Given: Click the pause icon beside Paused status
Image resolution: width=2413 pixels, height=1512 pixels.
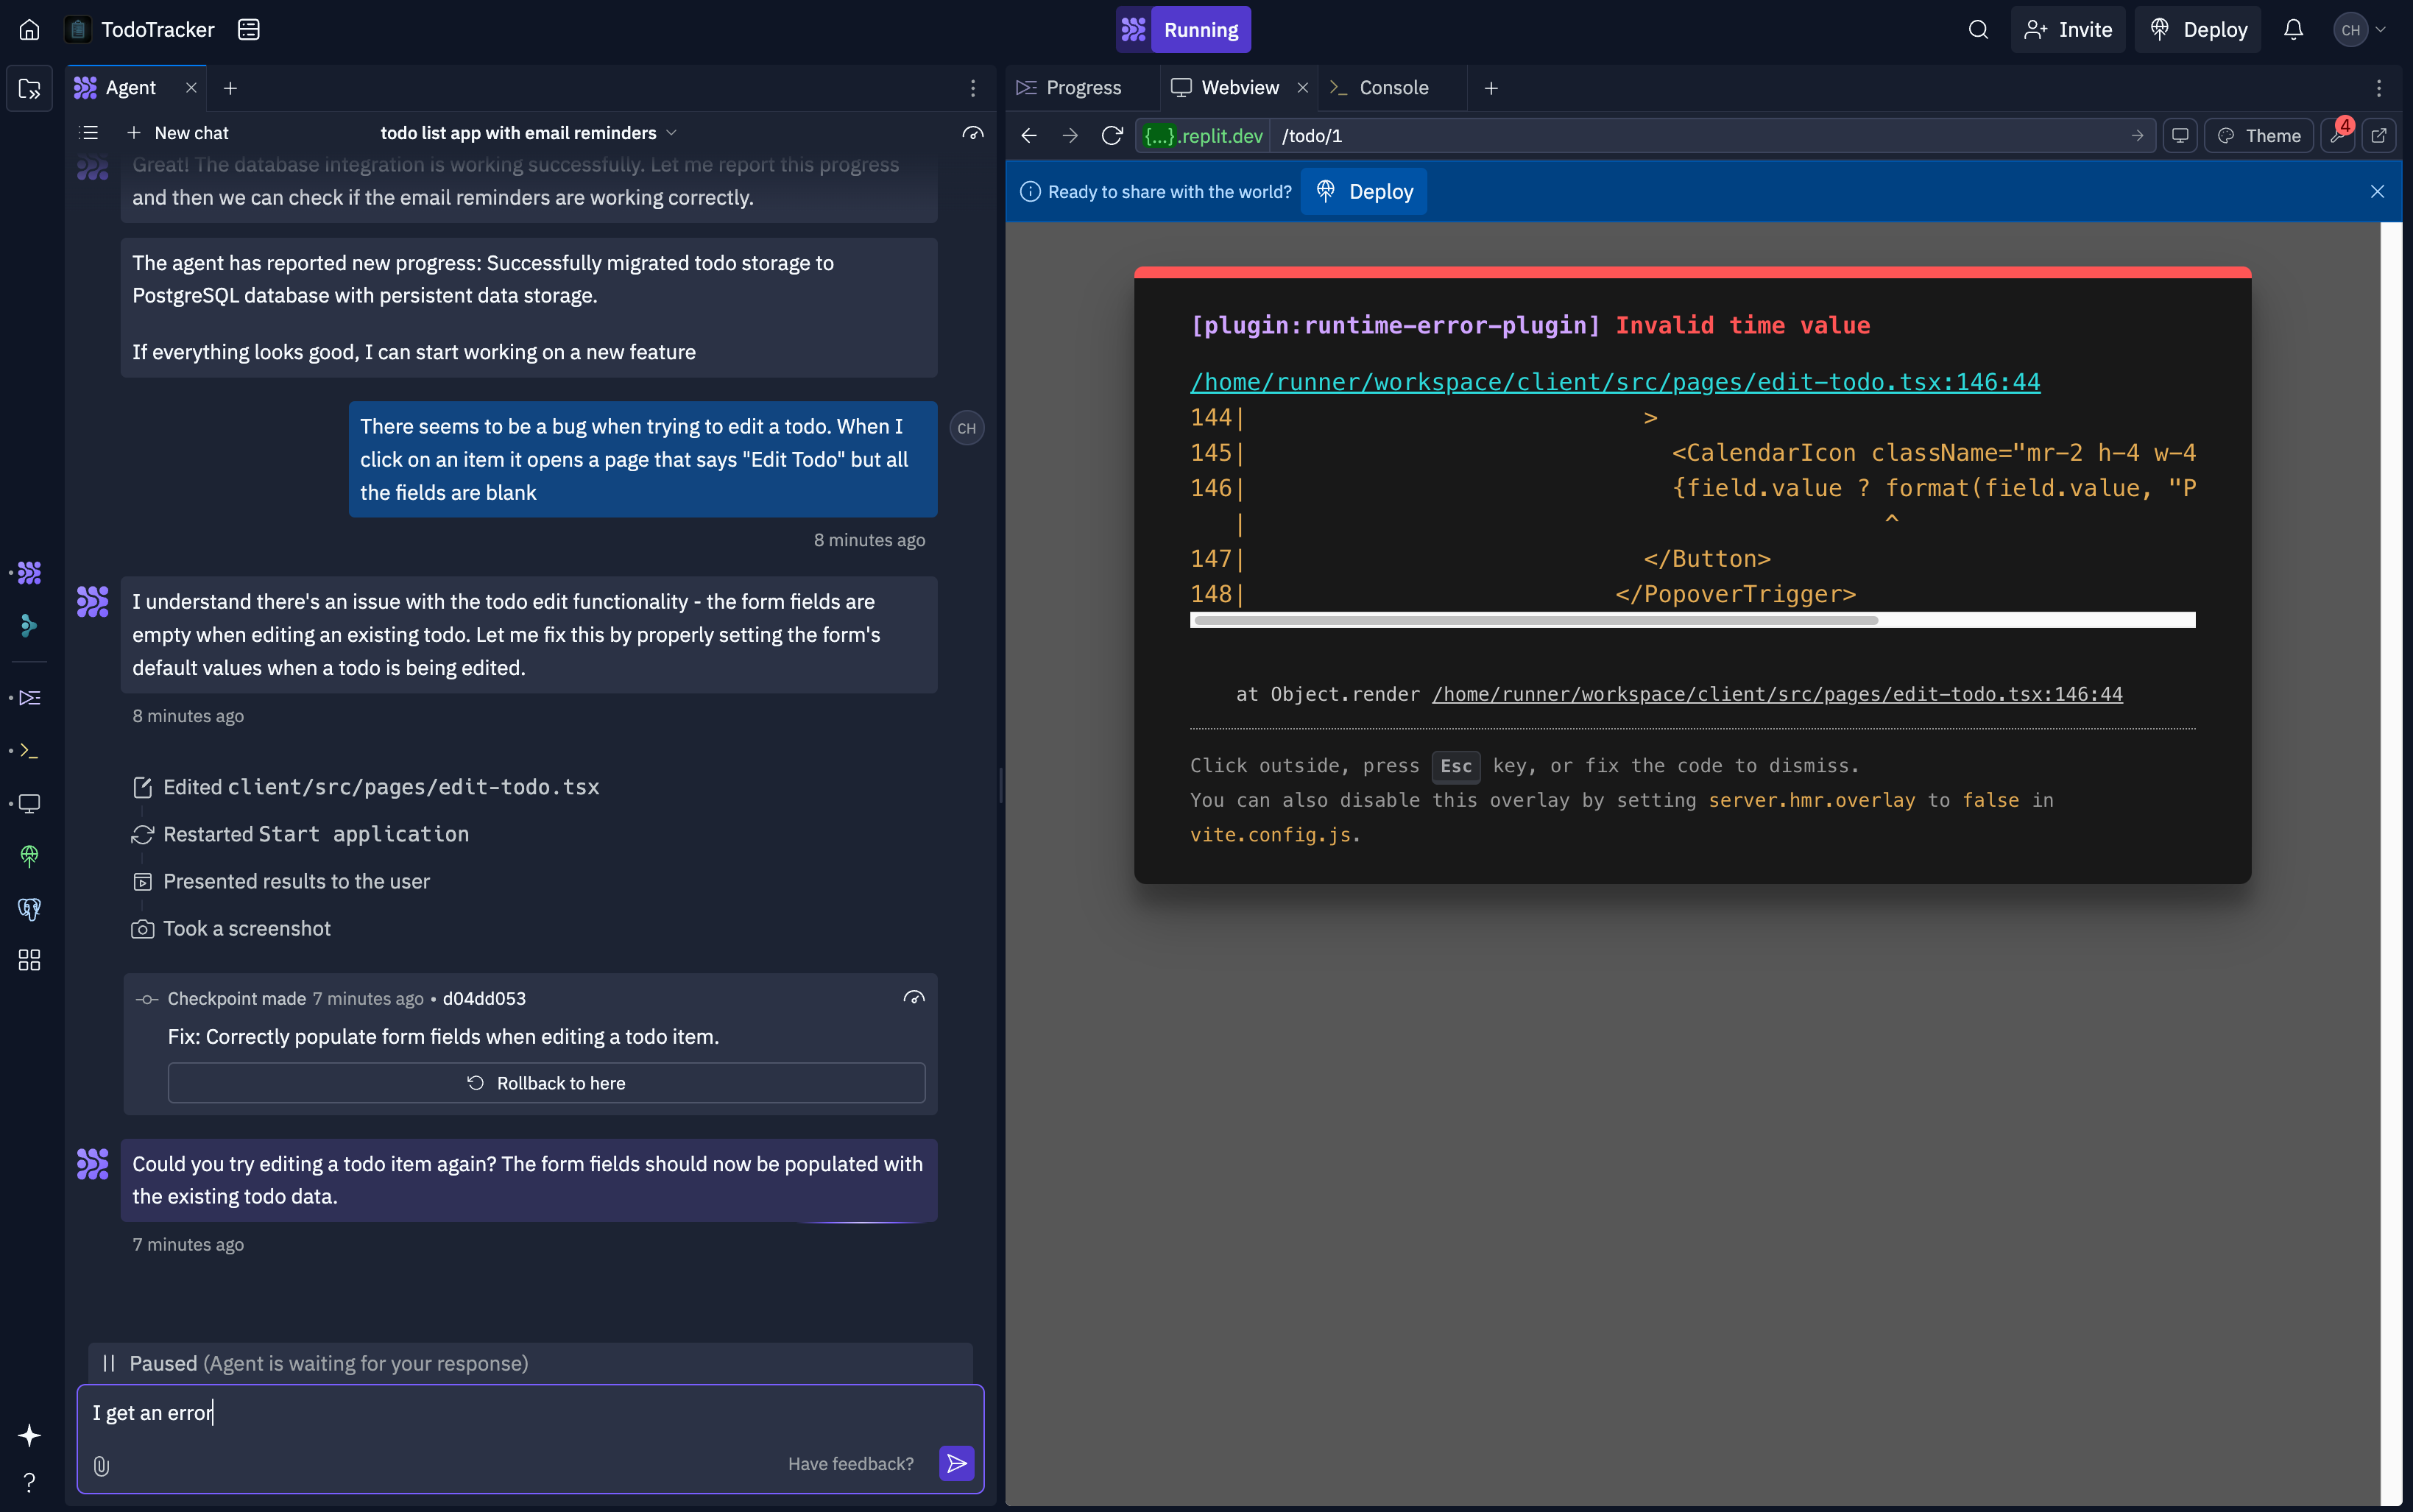Looking at the screenshot, I should tap(109, 1363).
